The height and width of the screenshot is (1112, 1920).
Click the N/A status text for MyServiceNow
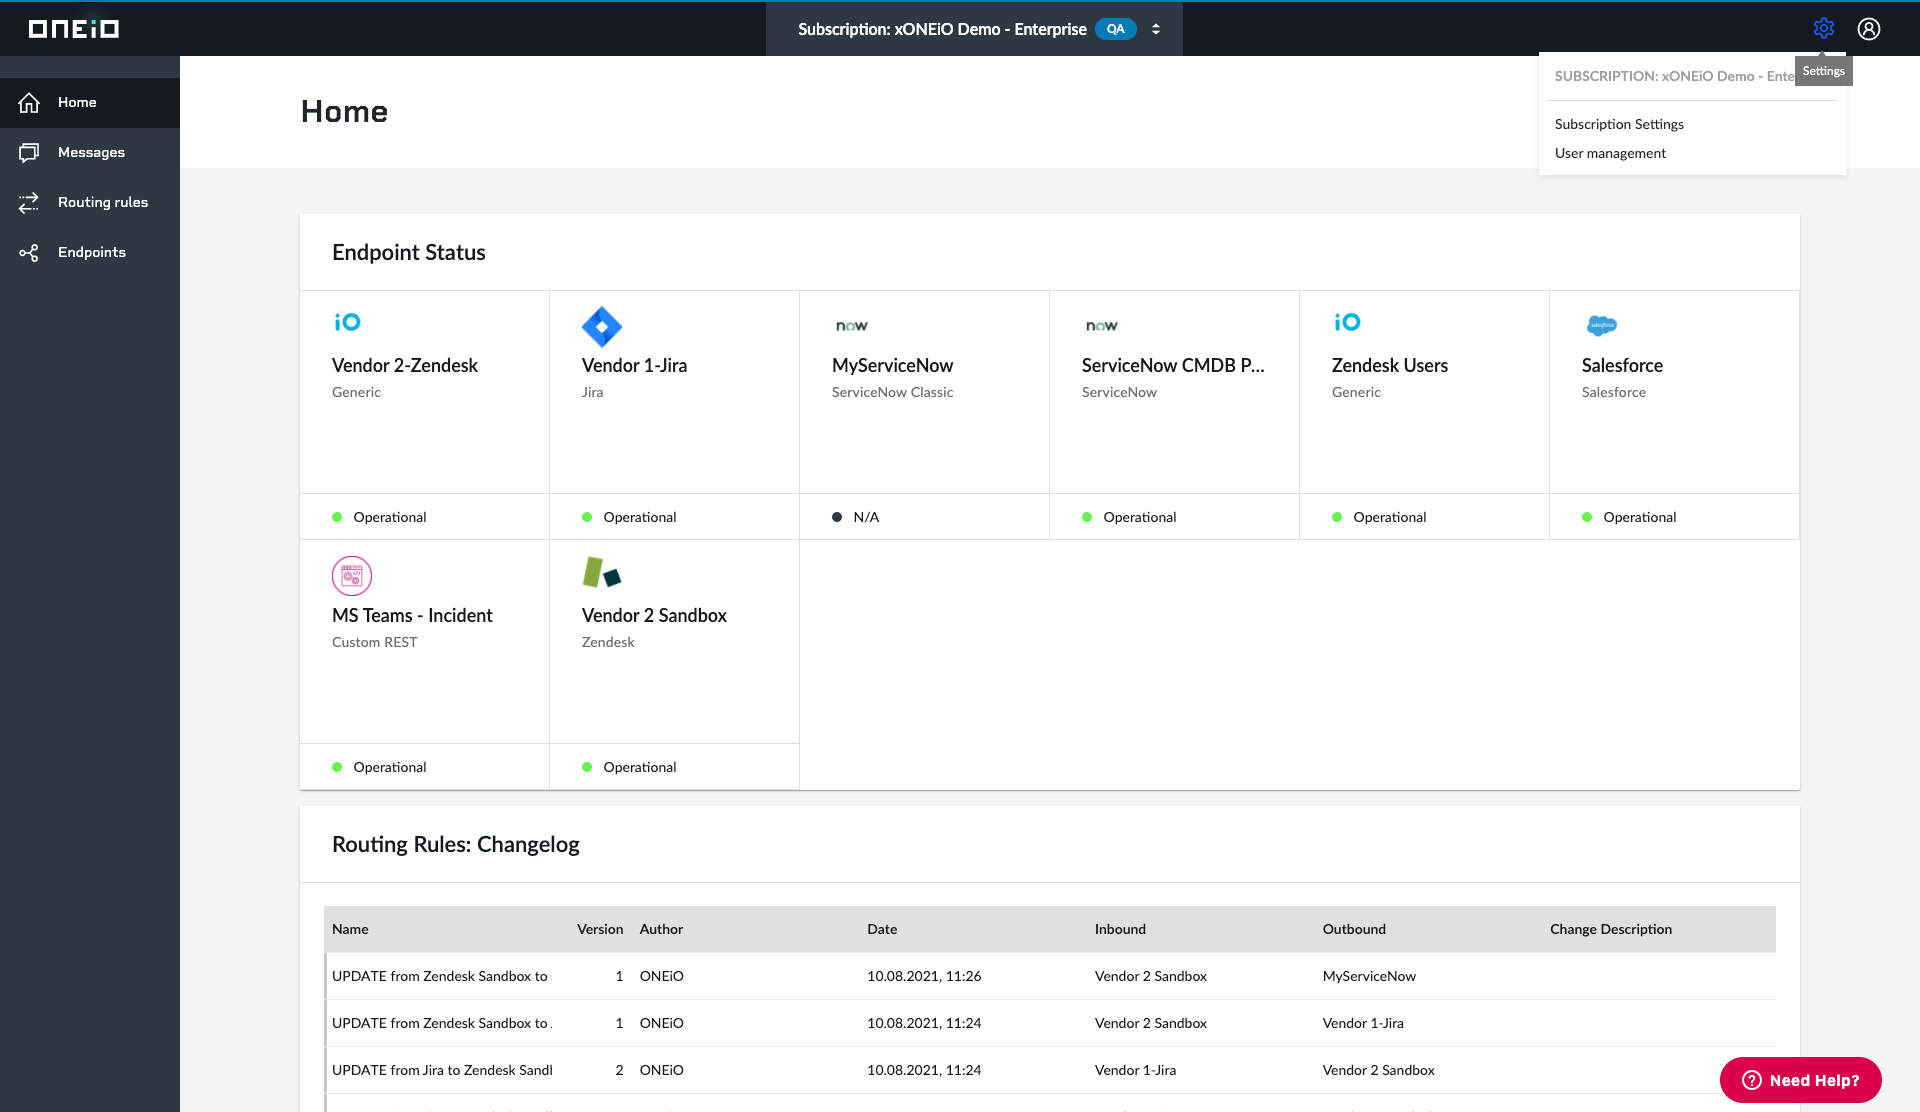pos(866,517)
